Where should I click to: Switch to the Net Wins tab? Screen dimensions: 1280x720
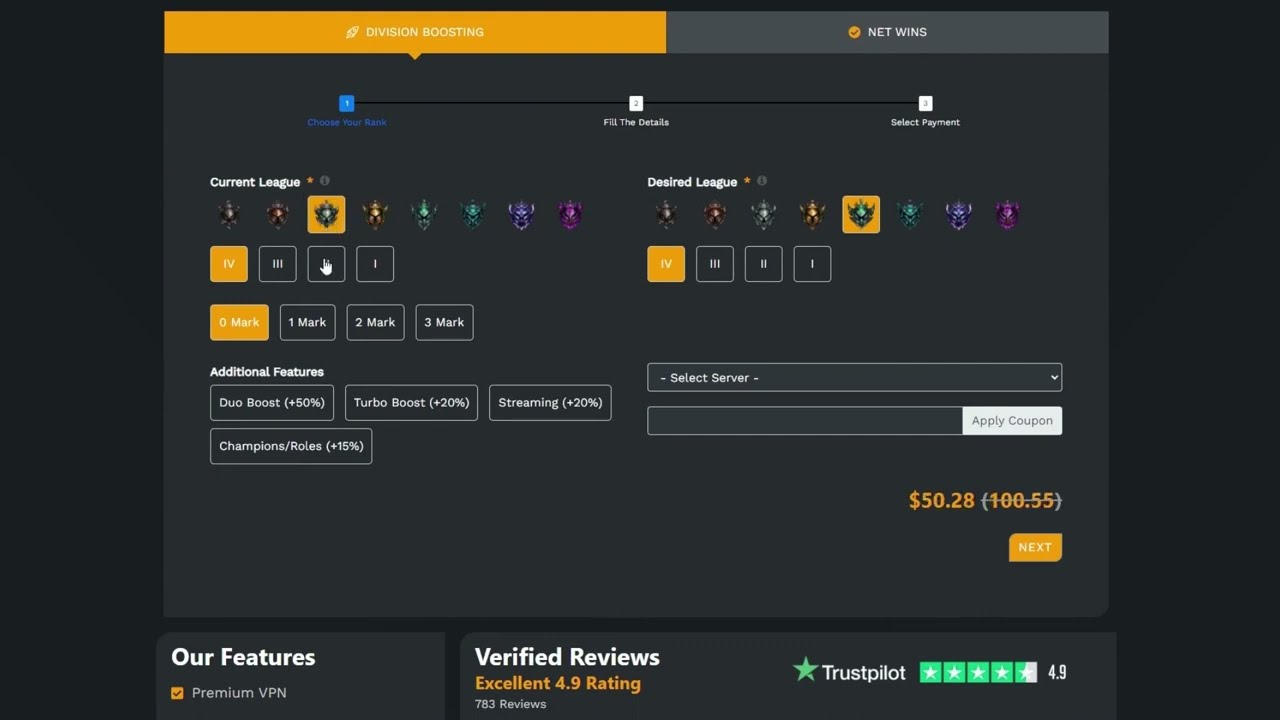887,32
